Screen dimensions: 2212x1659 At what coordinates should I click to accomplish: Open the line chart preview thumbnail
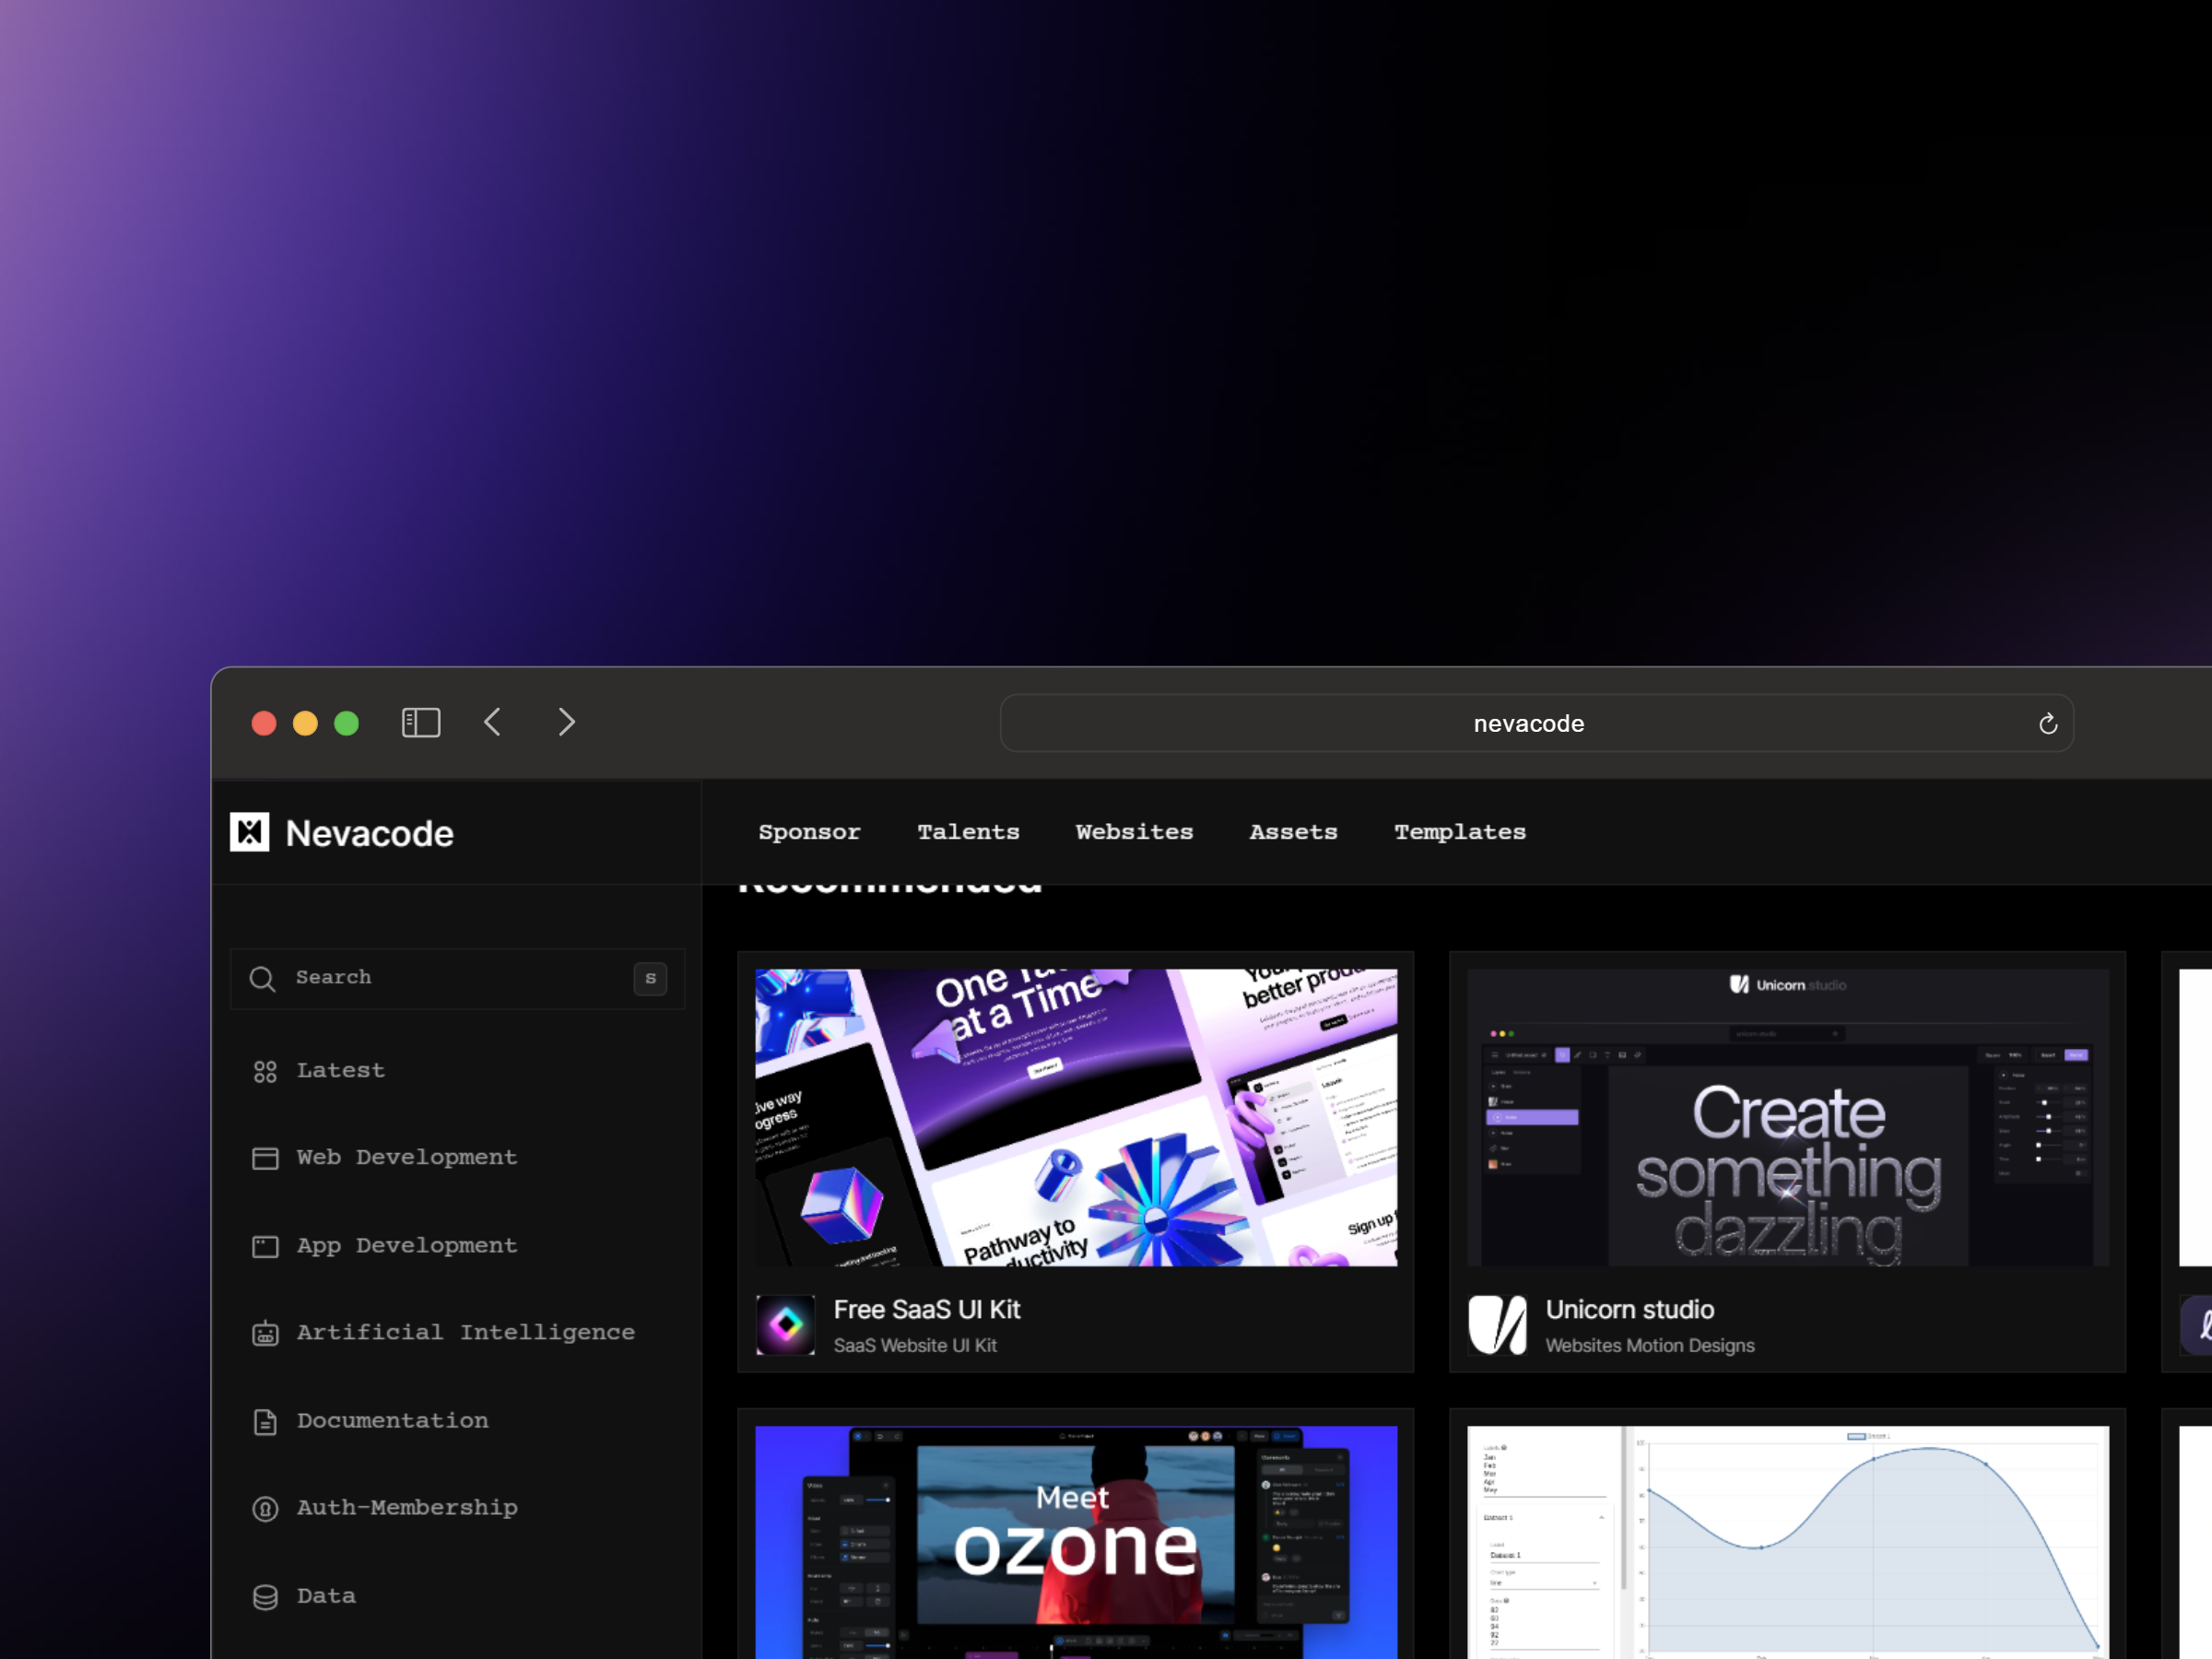pos(1788,1542)
